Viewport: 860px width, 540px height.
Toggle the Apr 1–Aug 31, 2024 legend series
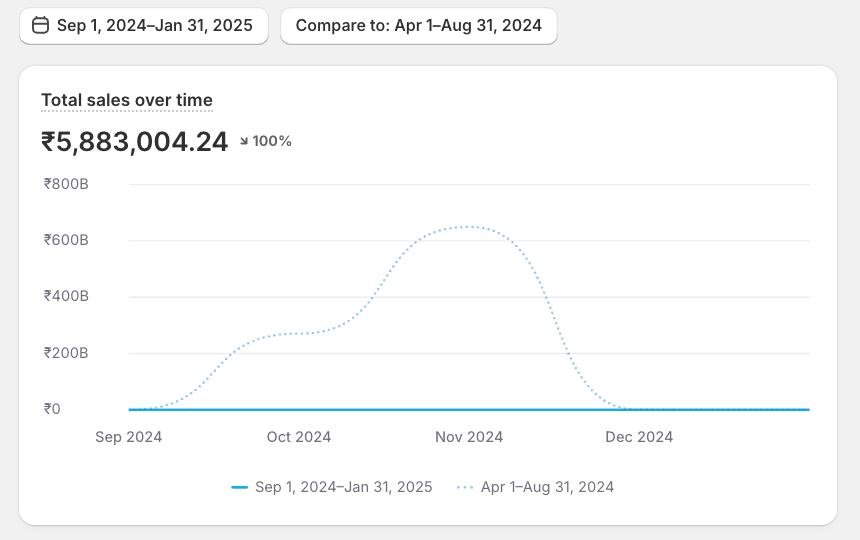pyautogui.click(x=547, y=487)
